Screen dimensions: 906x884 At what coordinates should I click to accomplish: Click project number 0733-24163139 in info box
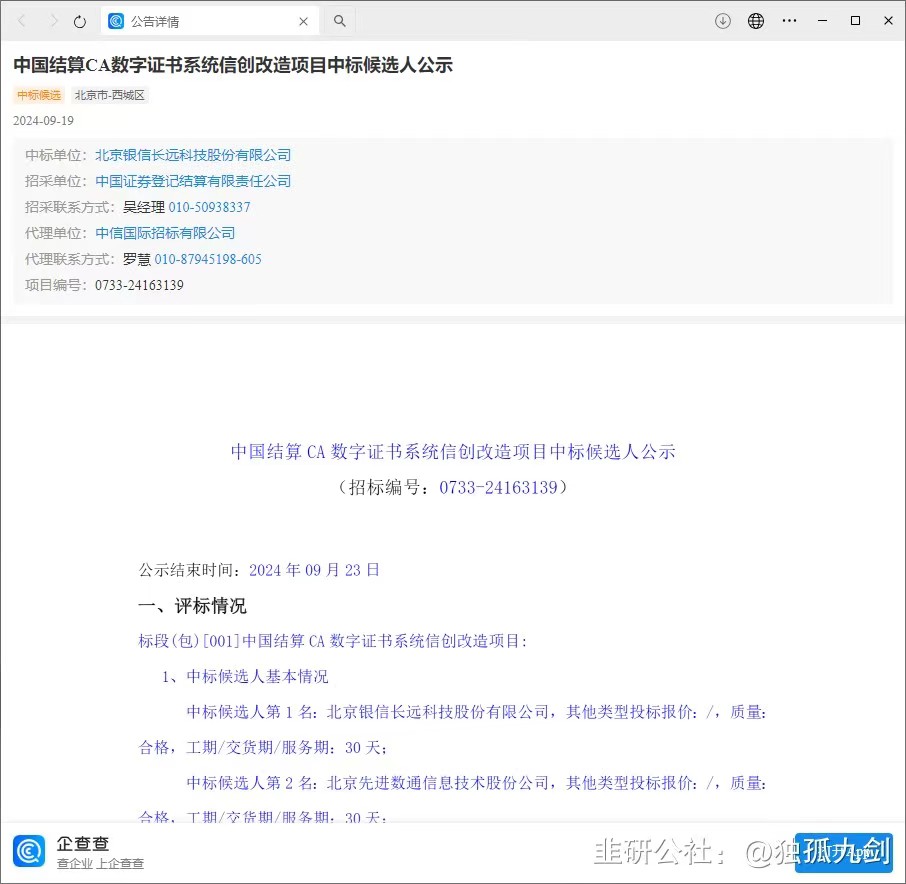[x=139, y=285]
